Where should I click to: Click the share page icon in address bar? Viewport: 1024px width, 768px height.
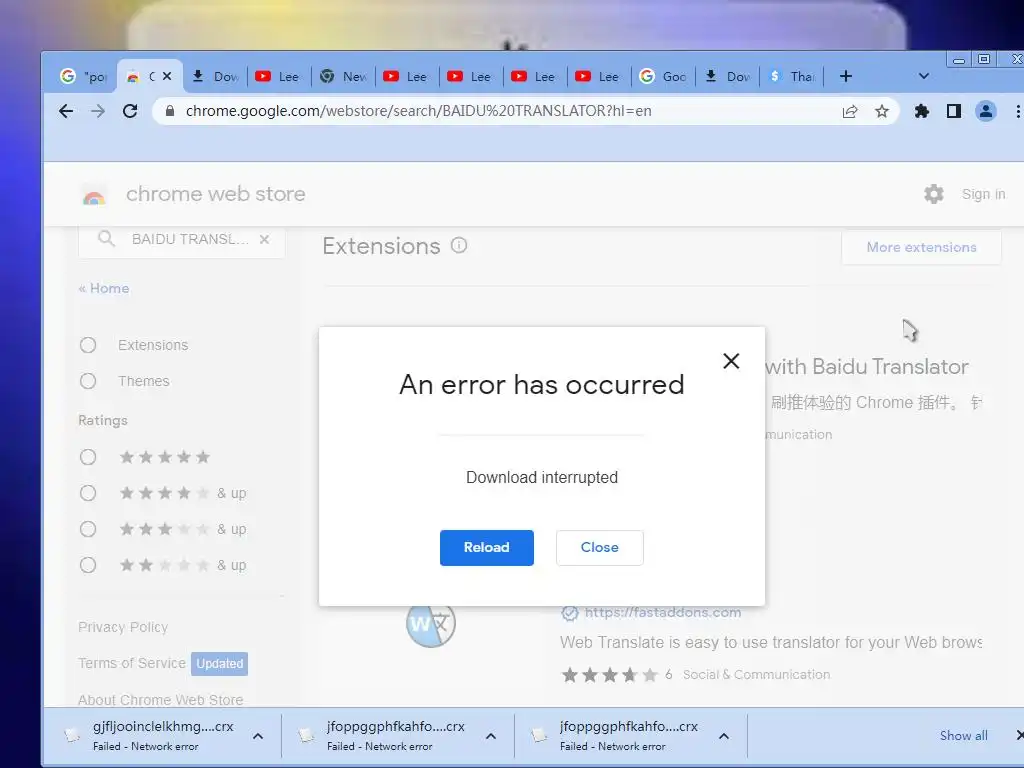[850, 112]
